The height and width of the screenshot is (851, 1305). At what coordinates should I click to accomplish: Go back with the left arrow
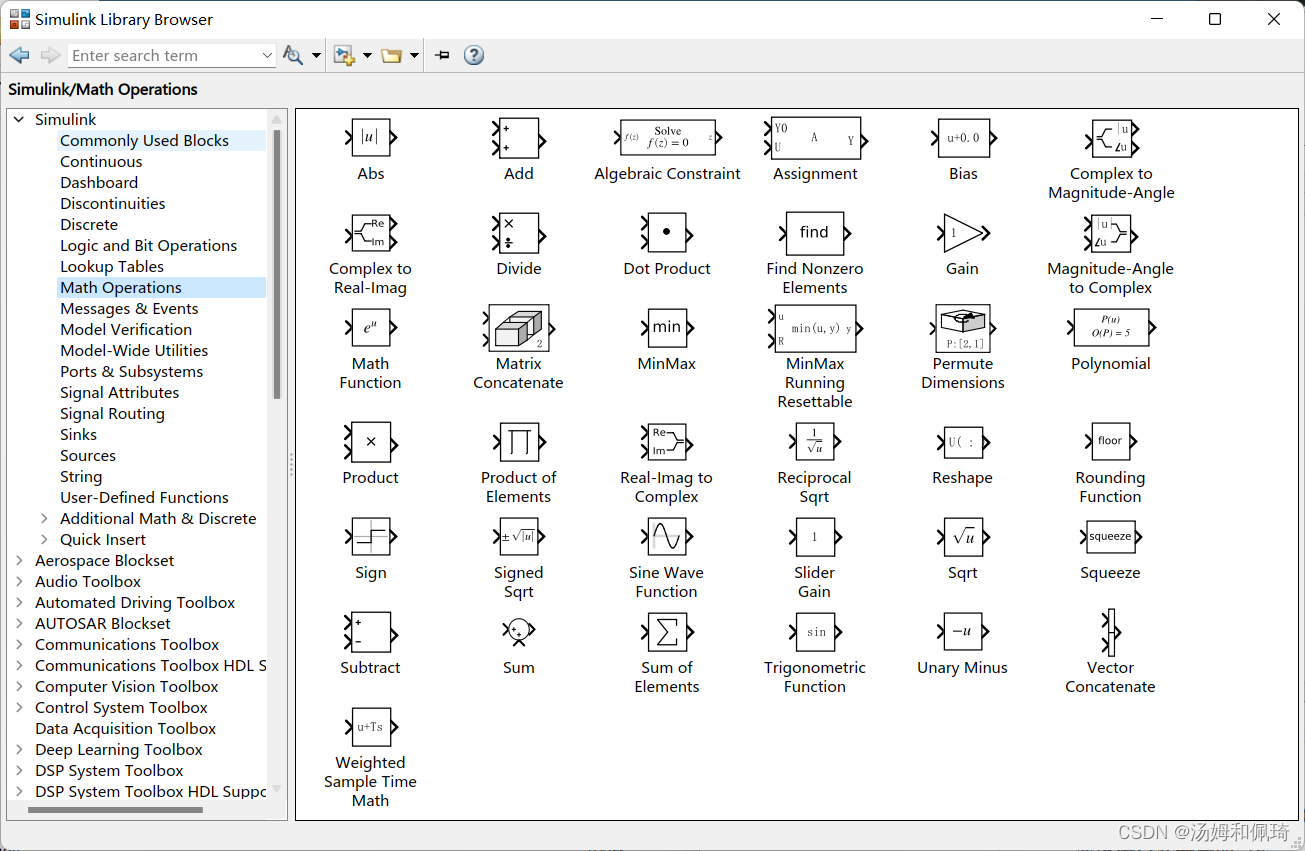19,55
